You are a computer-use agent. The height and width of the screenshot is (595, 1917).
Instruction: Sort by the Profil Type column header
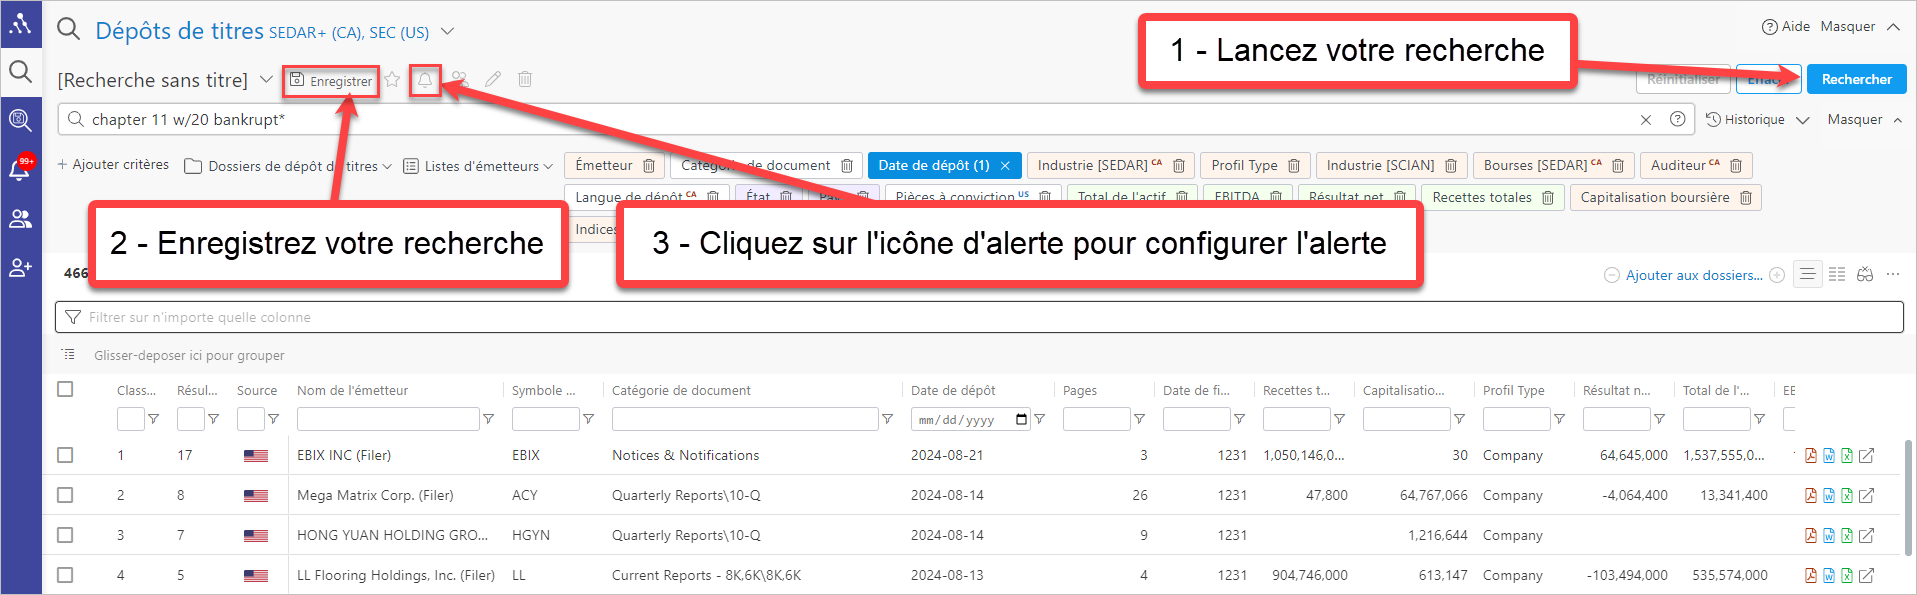coord(1513,391)
